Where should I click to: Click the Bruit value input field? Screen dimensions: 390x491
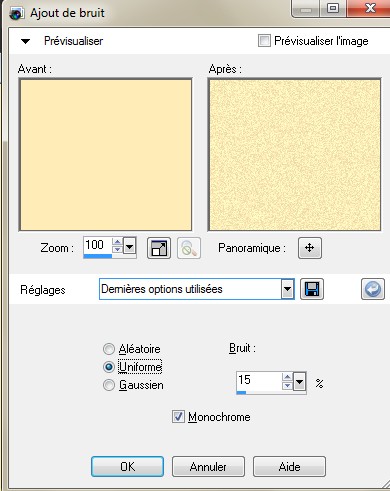pyautogui.click(x=259, y=381)
